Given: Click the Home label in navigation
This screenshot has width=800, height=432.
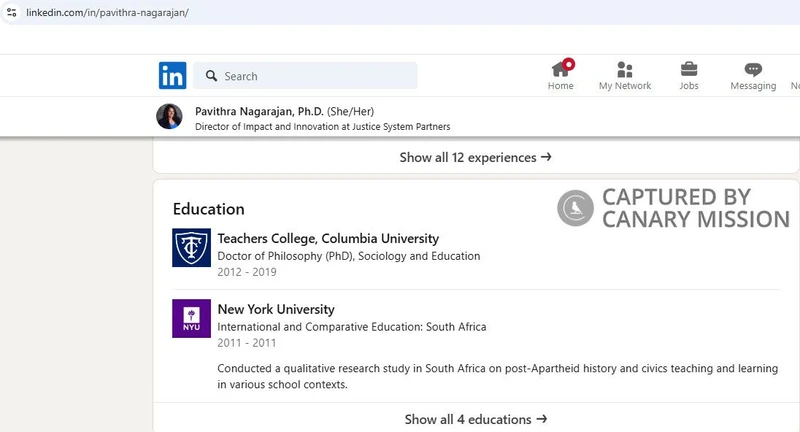Looking at the screenshot, I should 561,86.
